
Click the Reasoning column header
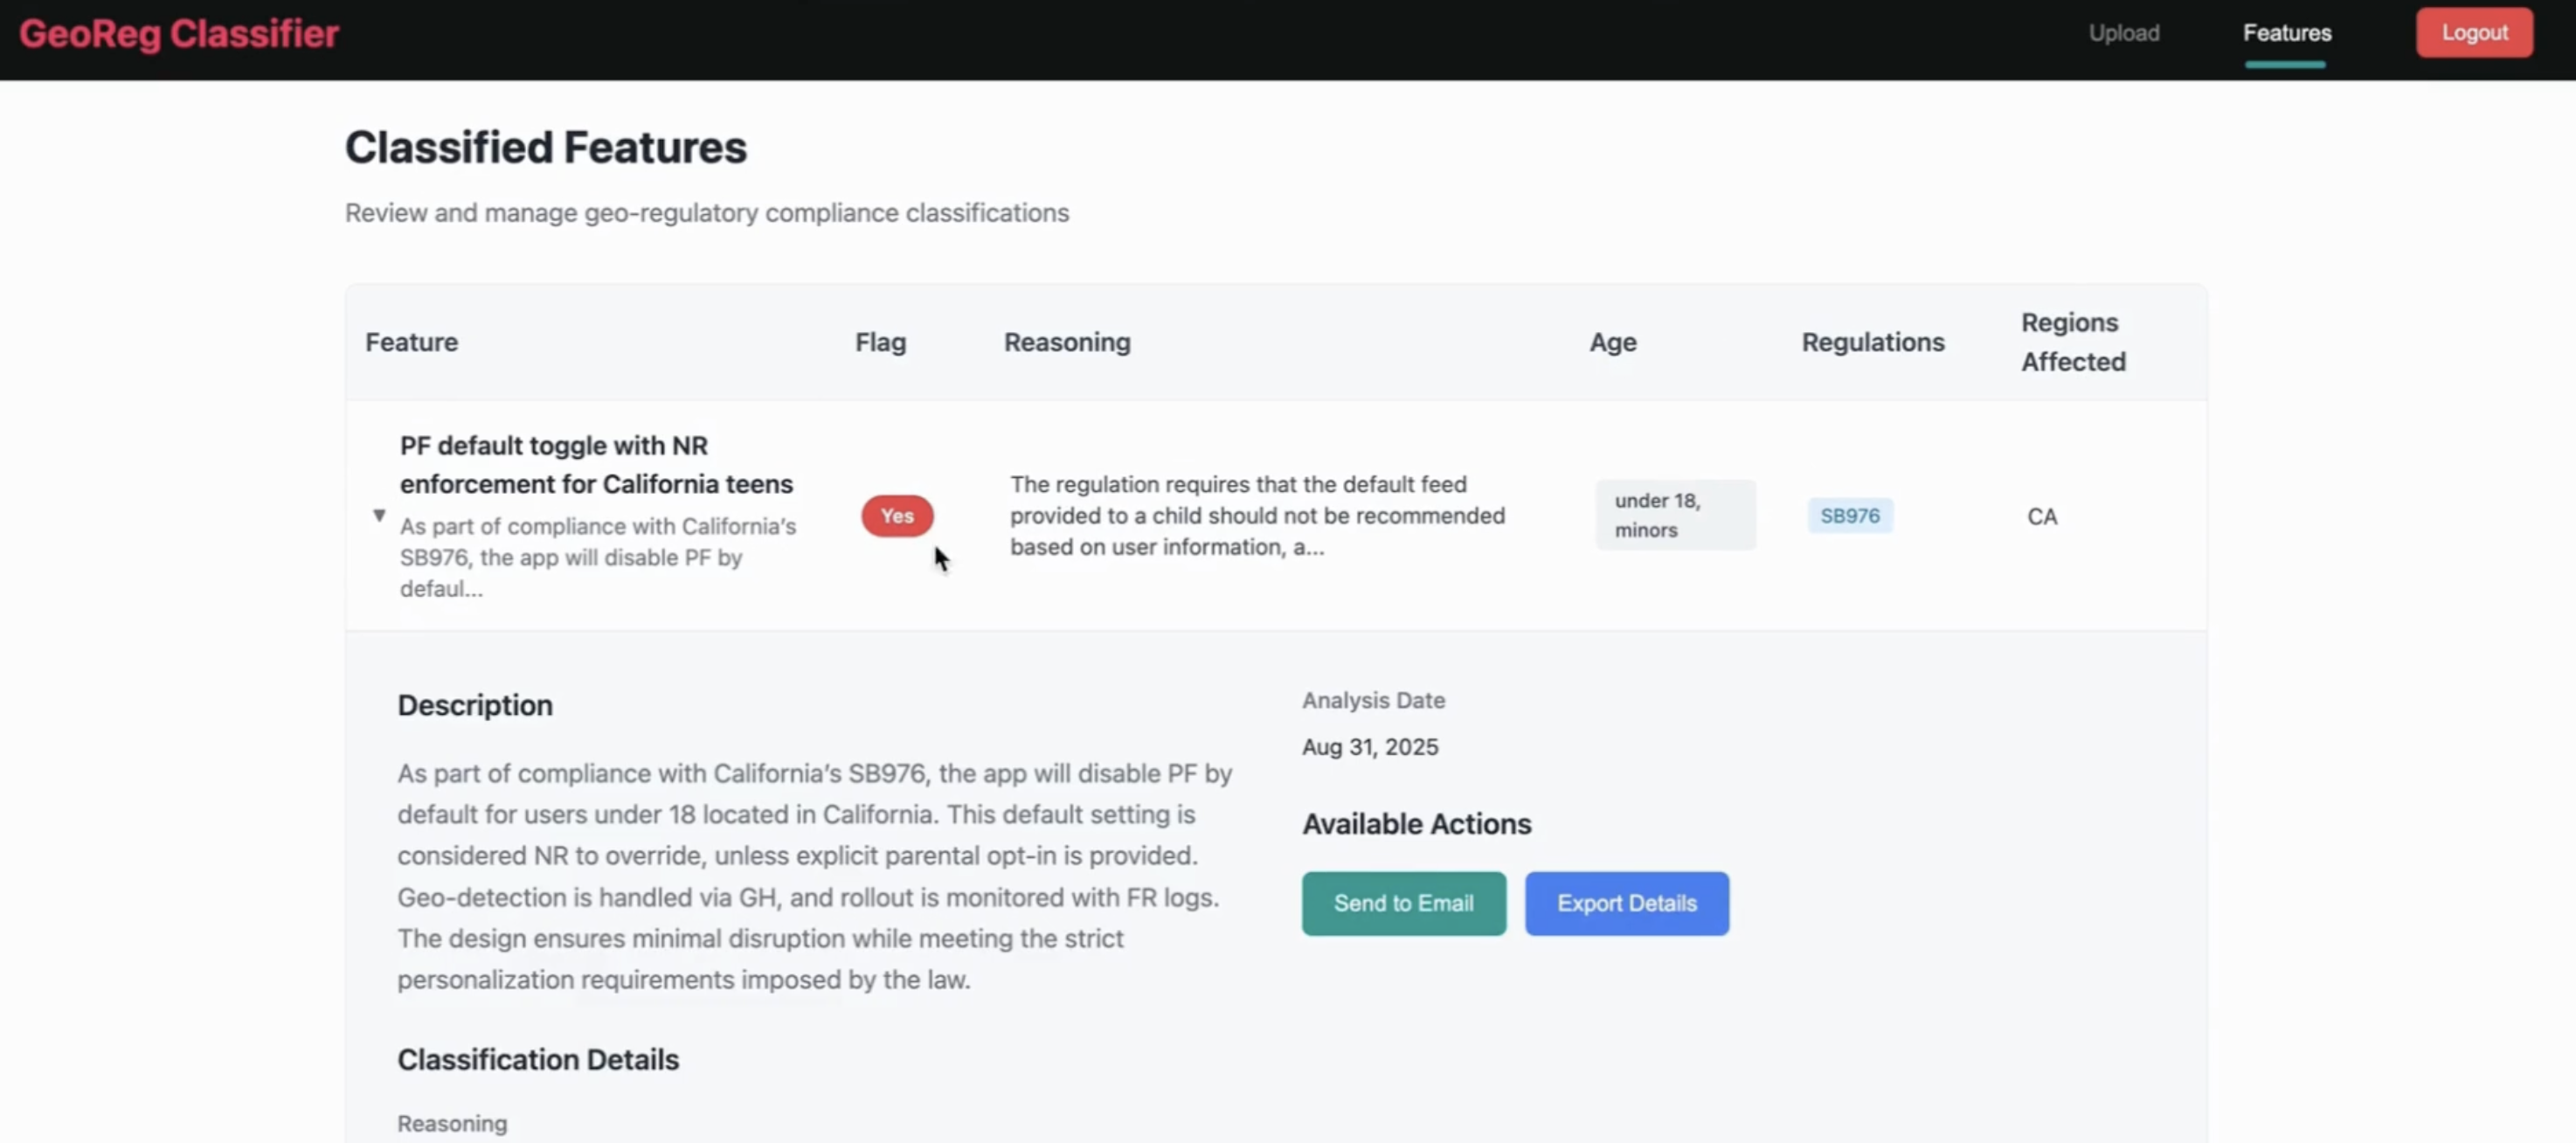click(1066, 342)
